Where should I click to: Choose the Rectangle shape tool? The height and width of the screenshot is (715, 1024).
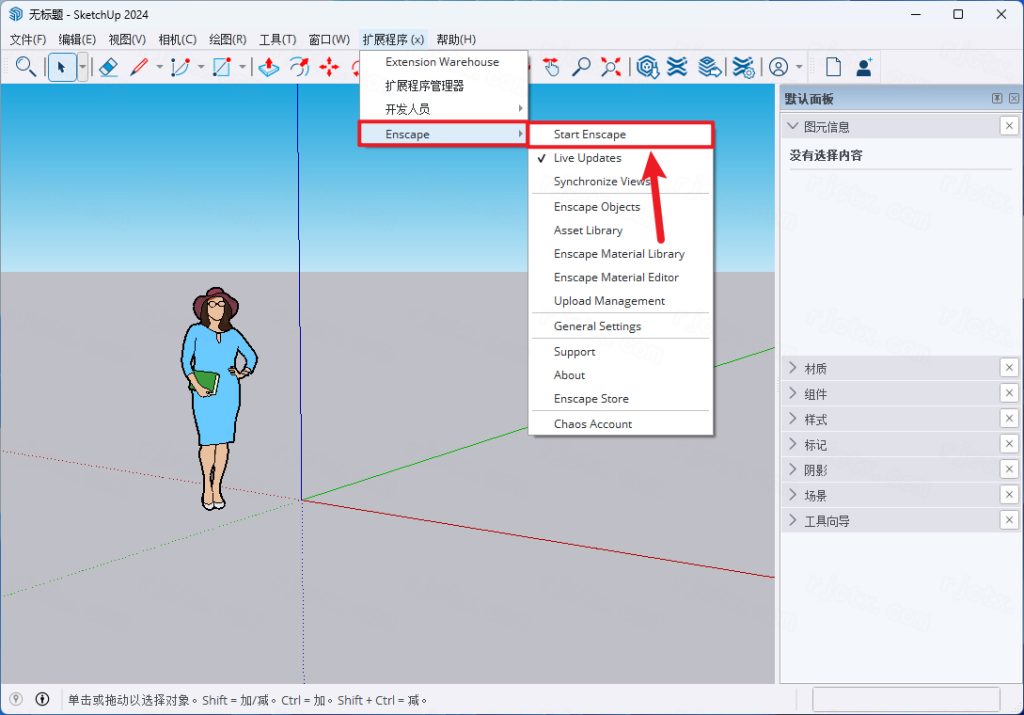point(222,67)
